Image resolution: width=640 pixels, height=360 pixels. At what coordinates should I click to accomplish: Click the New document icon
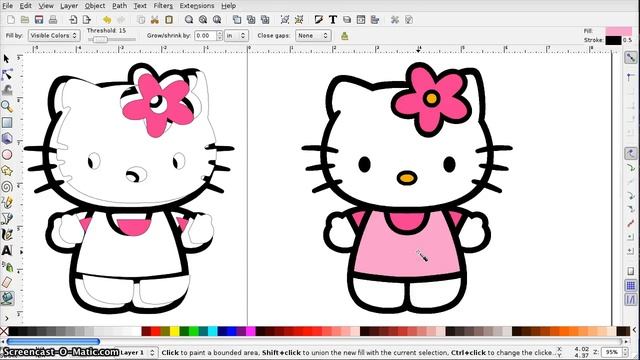tap(11, 20)
